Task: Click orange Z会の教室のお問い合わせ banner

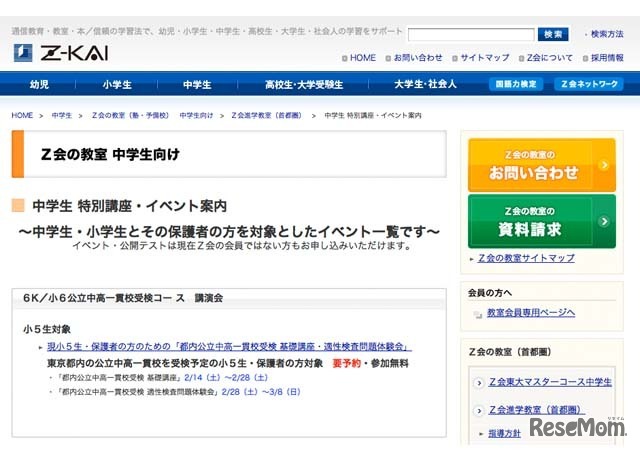Action: 542,165
